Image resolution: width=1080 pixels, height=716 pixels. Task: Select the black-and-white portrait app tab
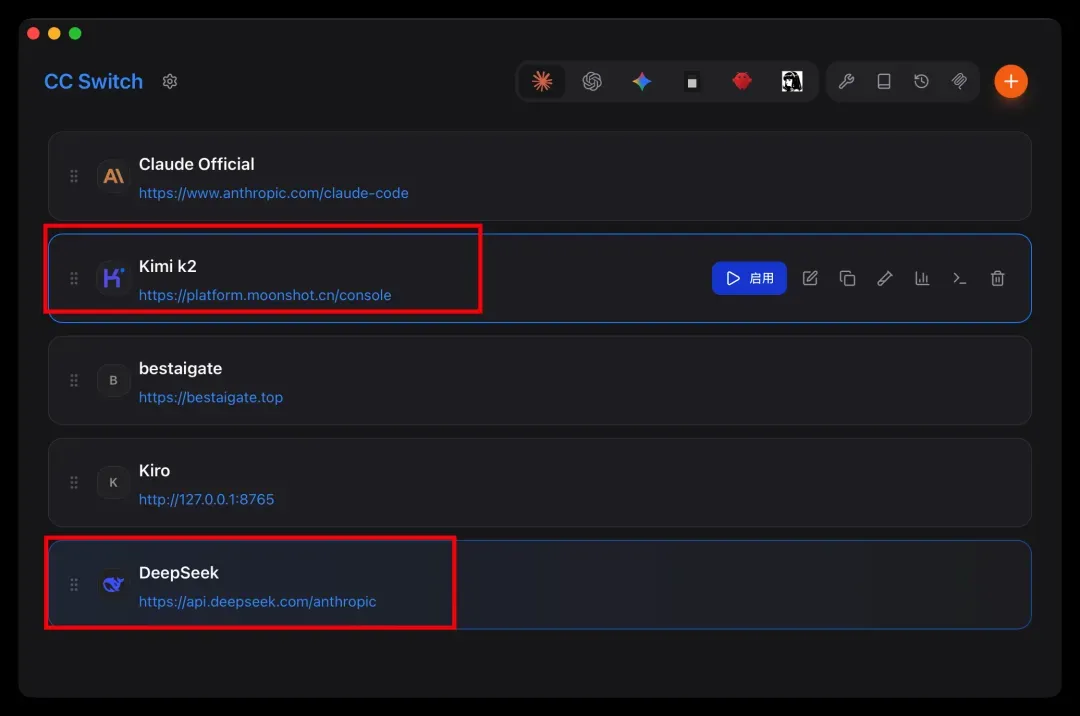[792, 81]
